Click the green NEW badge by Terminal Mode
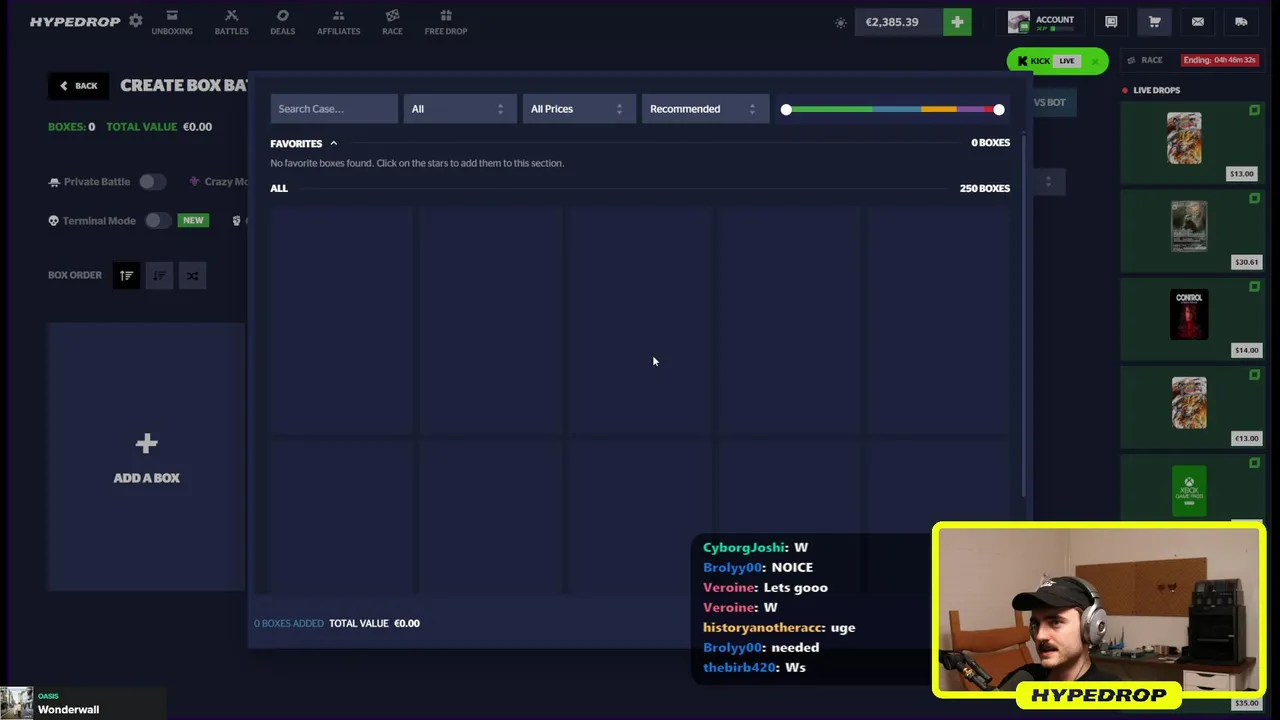Viewport: 1280px width, 720px height. click(193, 220)
